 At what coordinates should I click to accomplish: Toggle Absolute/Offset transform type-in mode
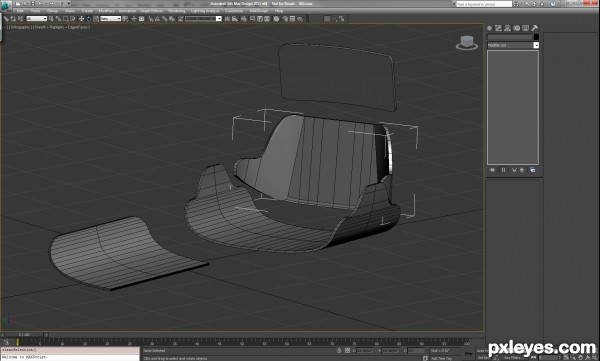click(347, 350)
